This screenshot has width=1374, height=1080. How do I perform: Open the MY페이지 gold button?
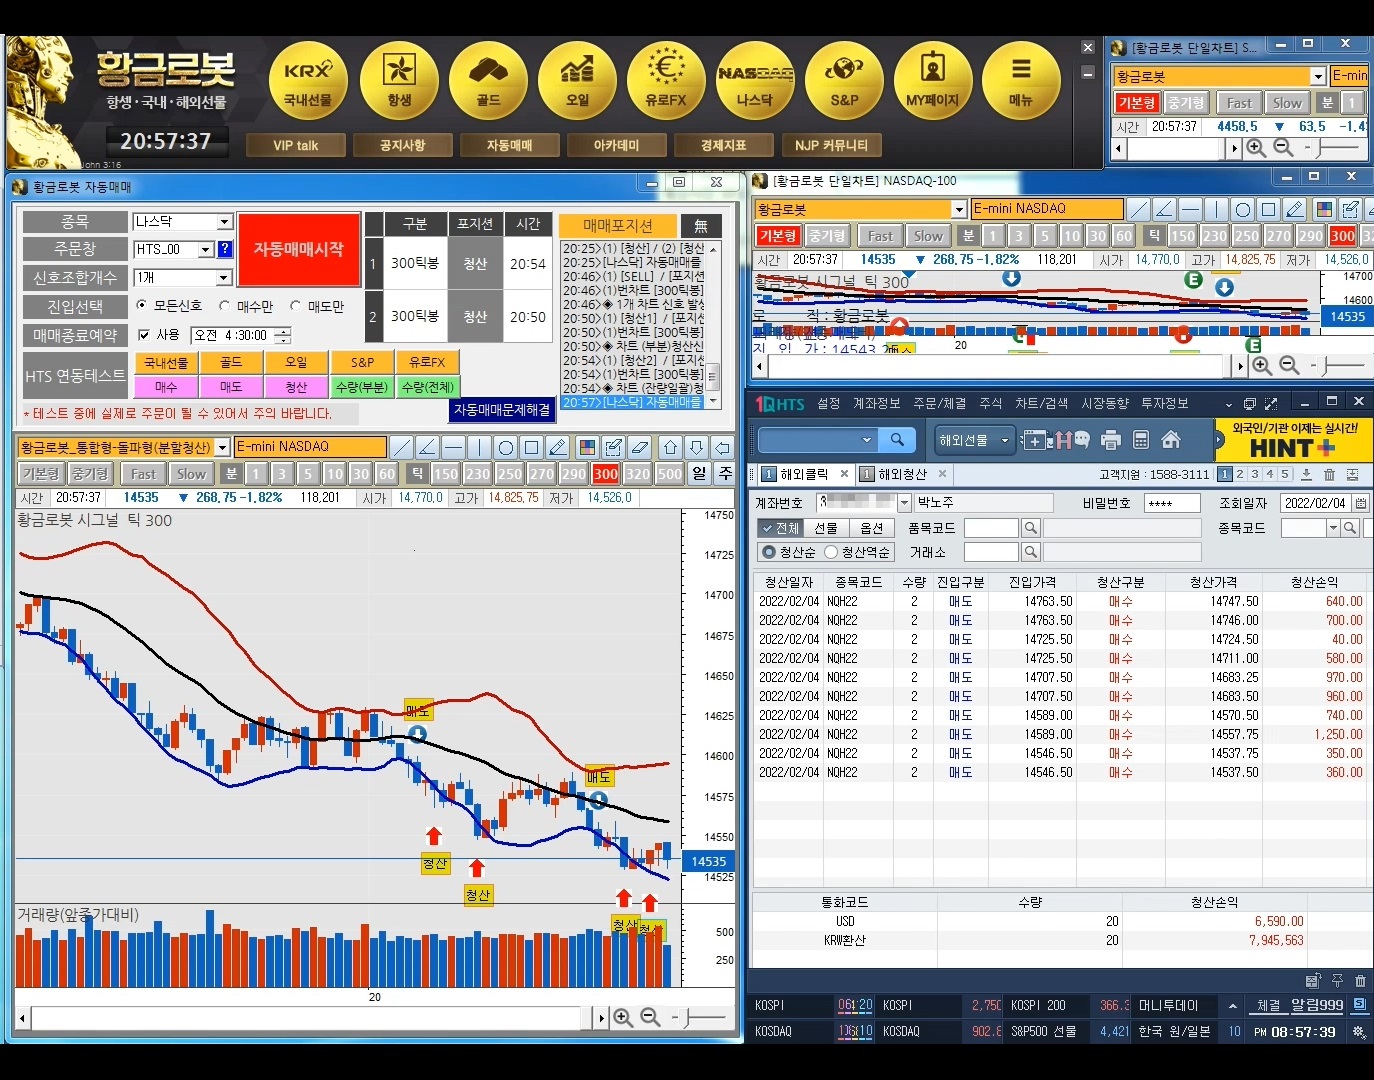coord(932,81)
